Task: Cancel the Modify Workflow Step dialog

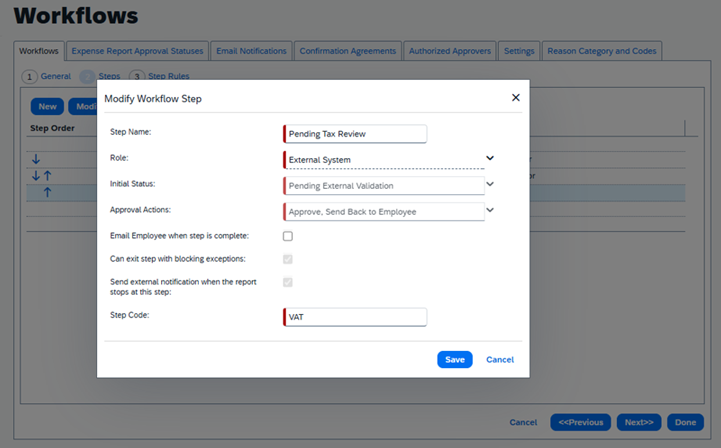Action: click(x=500, y=360)
